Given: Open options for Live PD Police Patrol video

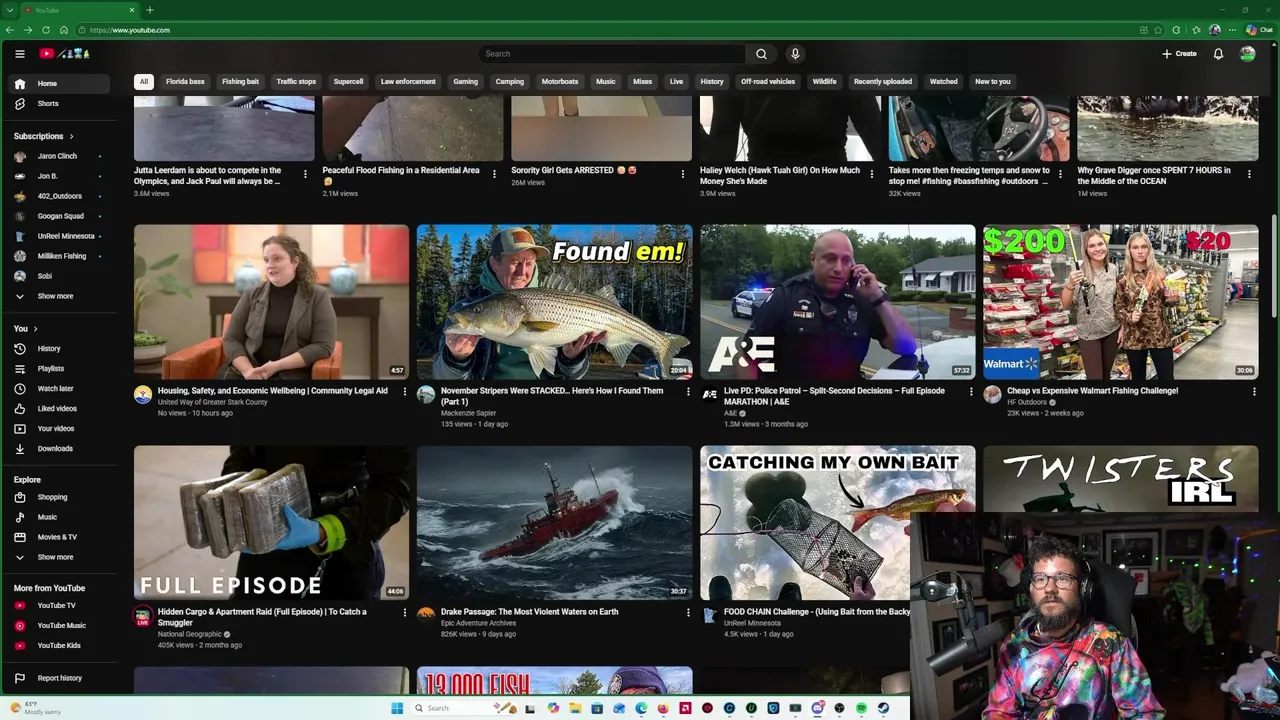Looking at the screenshot, I should (x=971, y=392).
